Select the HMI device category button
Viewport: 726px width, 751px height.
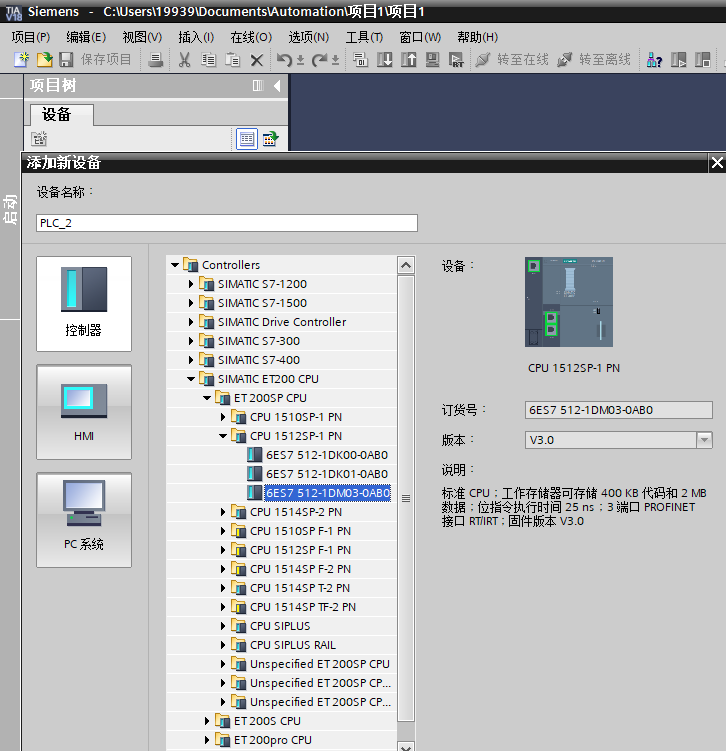[84, 412]
